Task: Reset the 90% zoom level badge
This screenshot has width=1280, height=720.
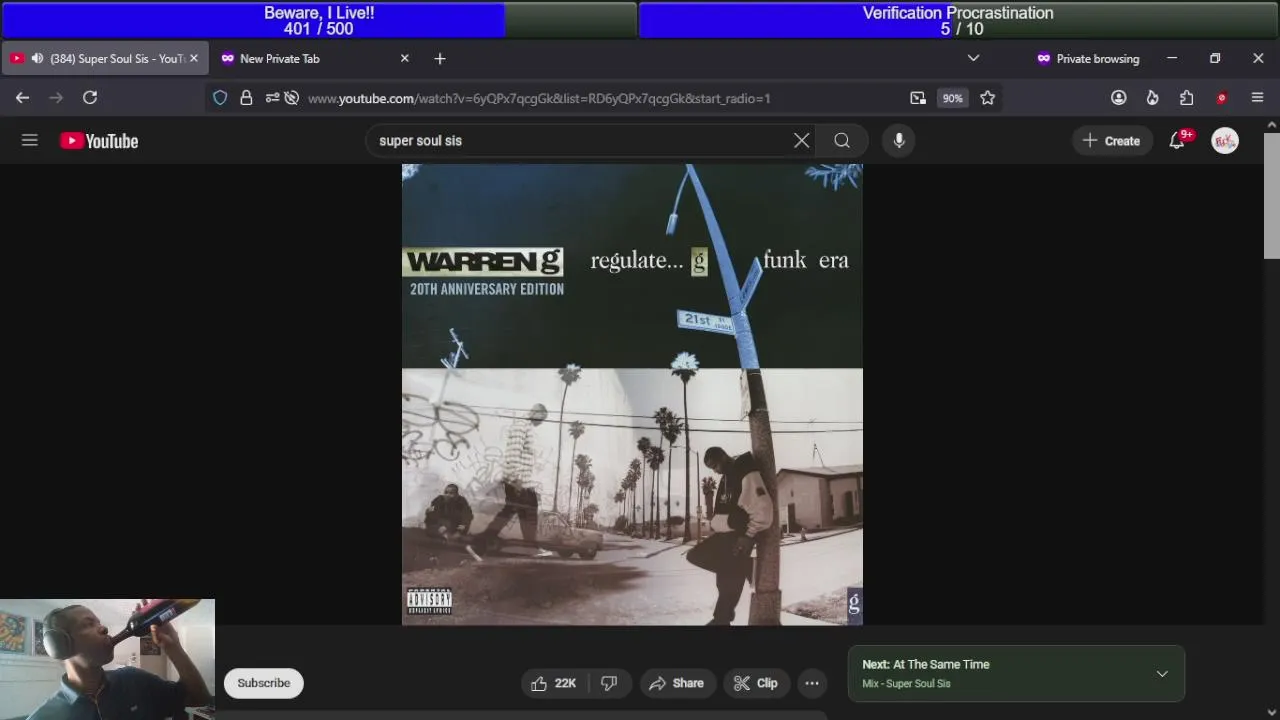Action: (x=952, y=98)
